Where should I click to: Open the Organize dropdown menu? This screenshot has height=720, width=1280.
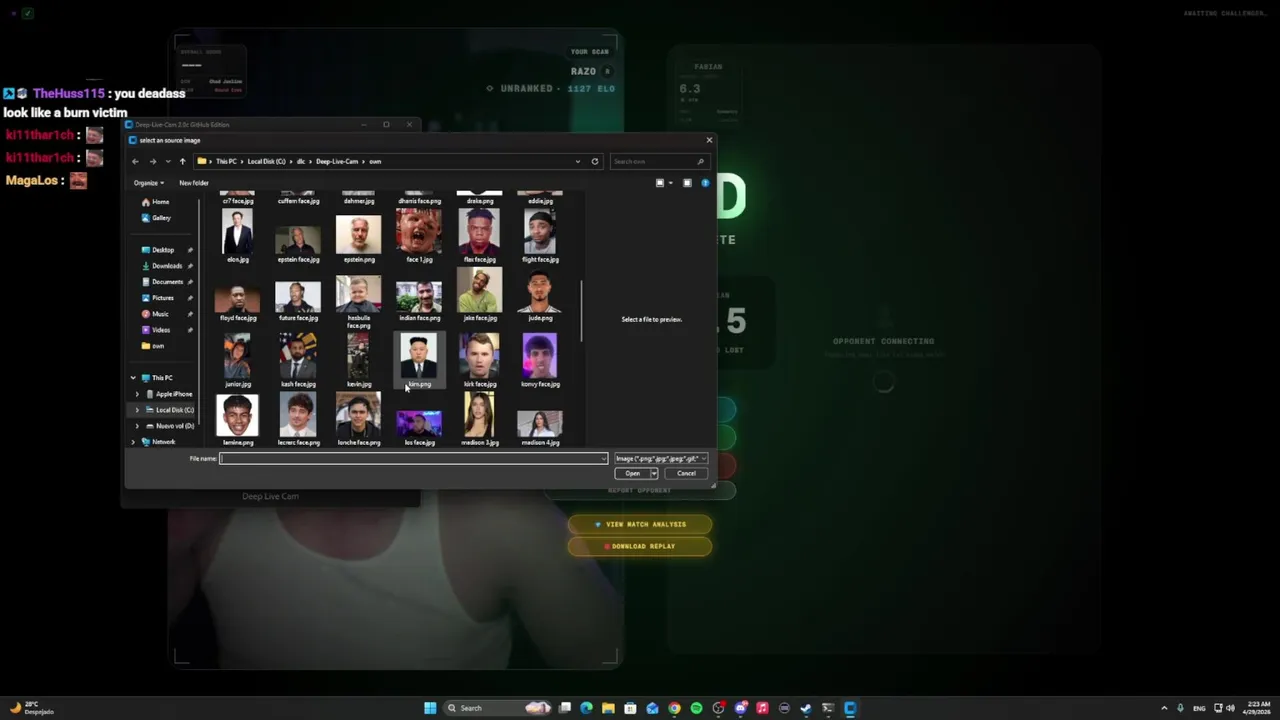(149, 183)
